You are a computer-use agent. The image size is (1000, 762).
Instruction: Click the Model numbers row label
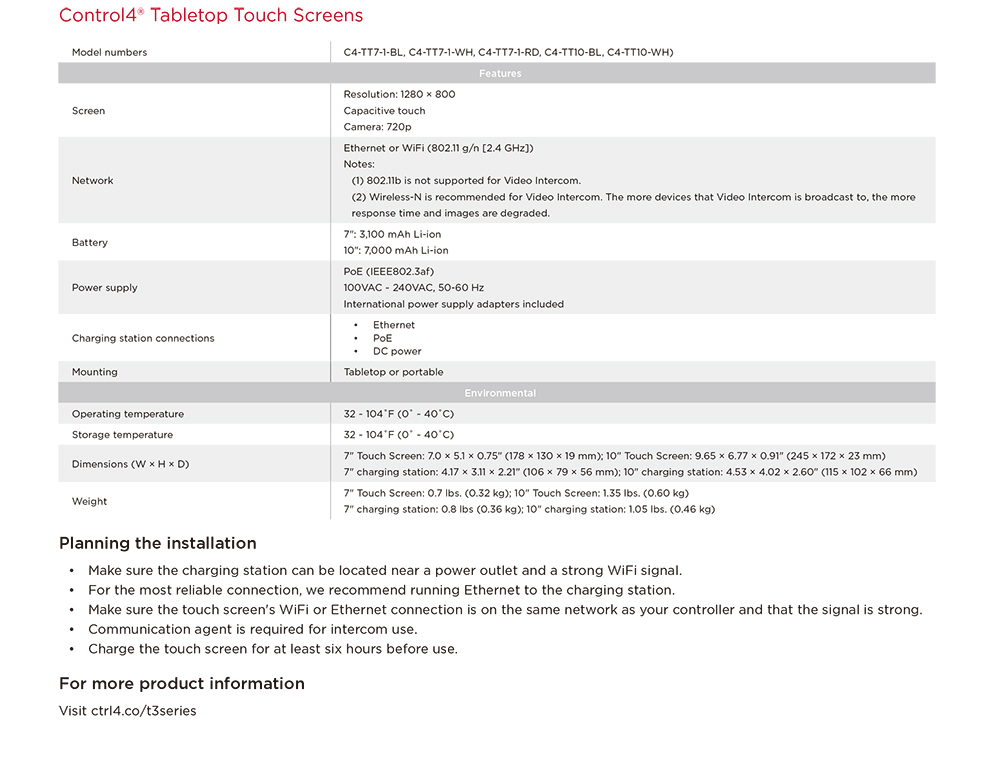click(x=109, y=52)
